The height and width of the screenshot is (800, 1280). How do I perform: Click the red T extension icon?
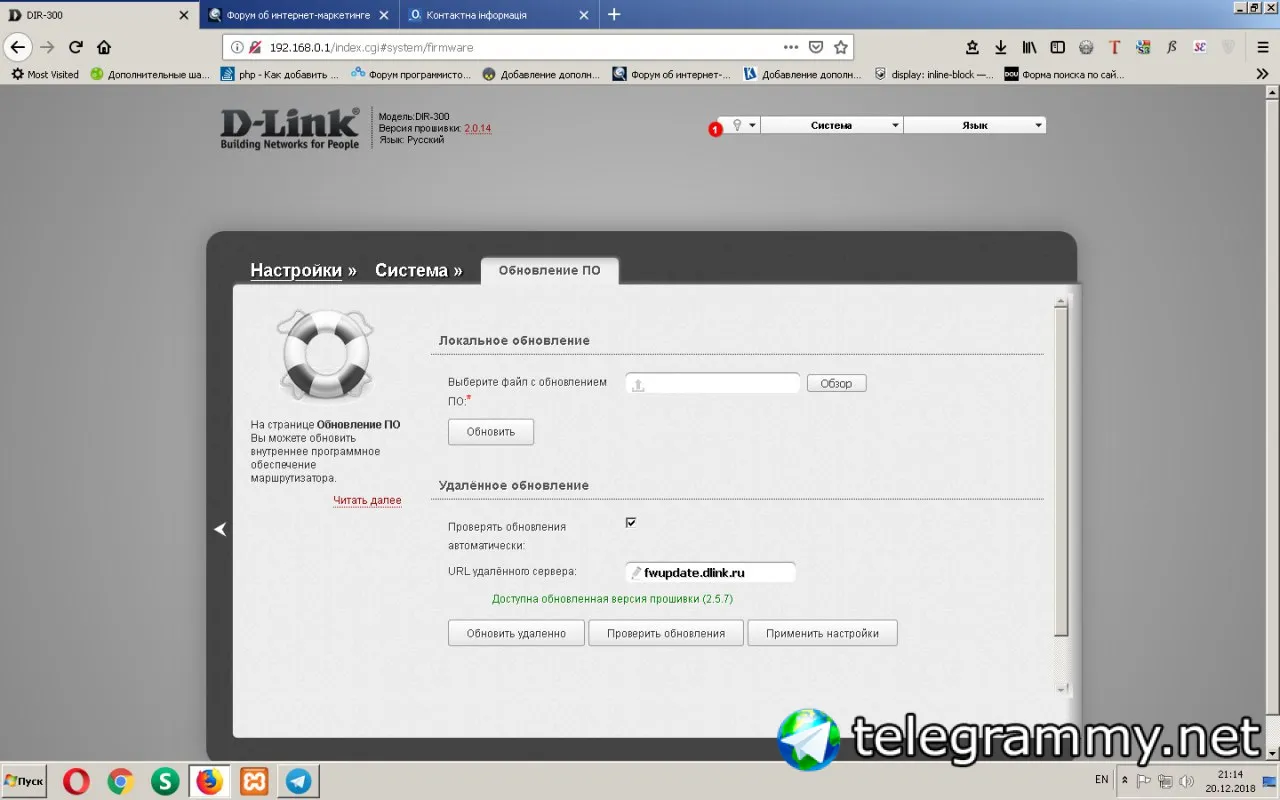pyautogui.click(x=1115, y=47)
